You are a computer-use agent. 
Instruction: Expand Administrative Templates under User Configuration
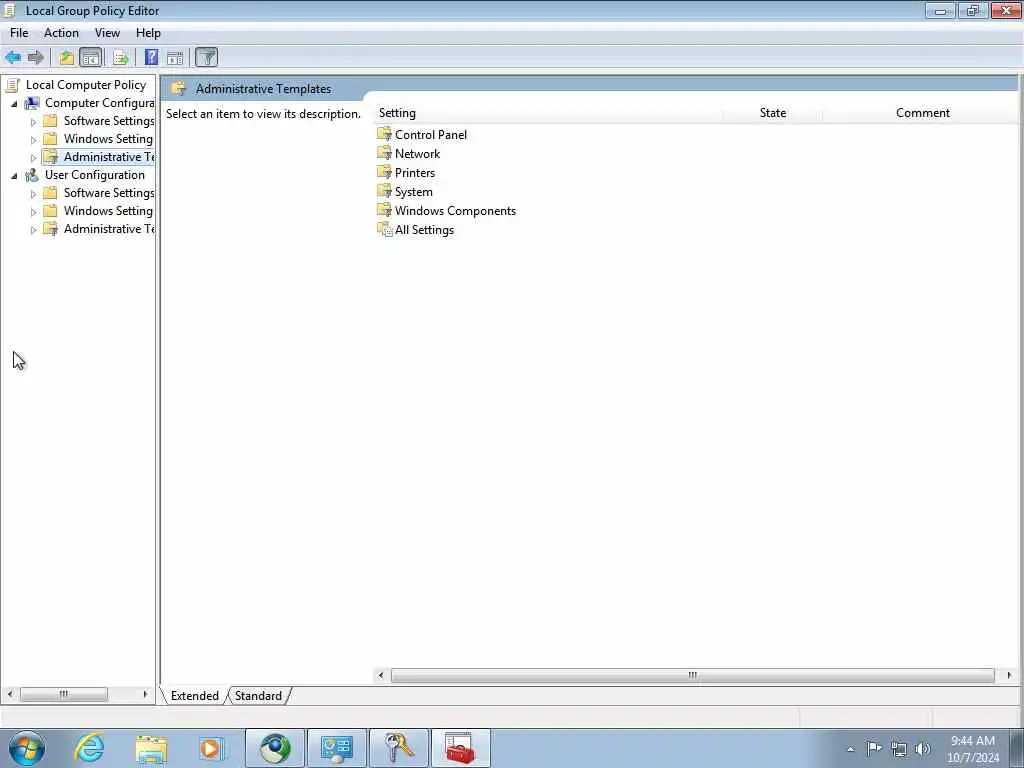tap(33, 230)
